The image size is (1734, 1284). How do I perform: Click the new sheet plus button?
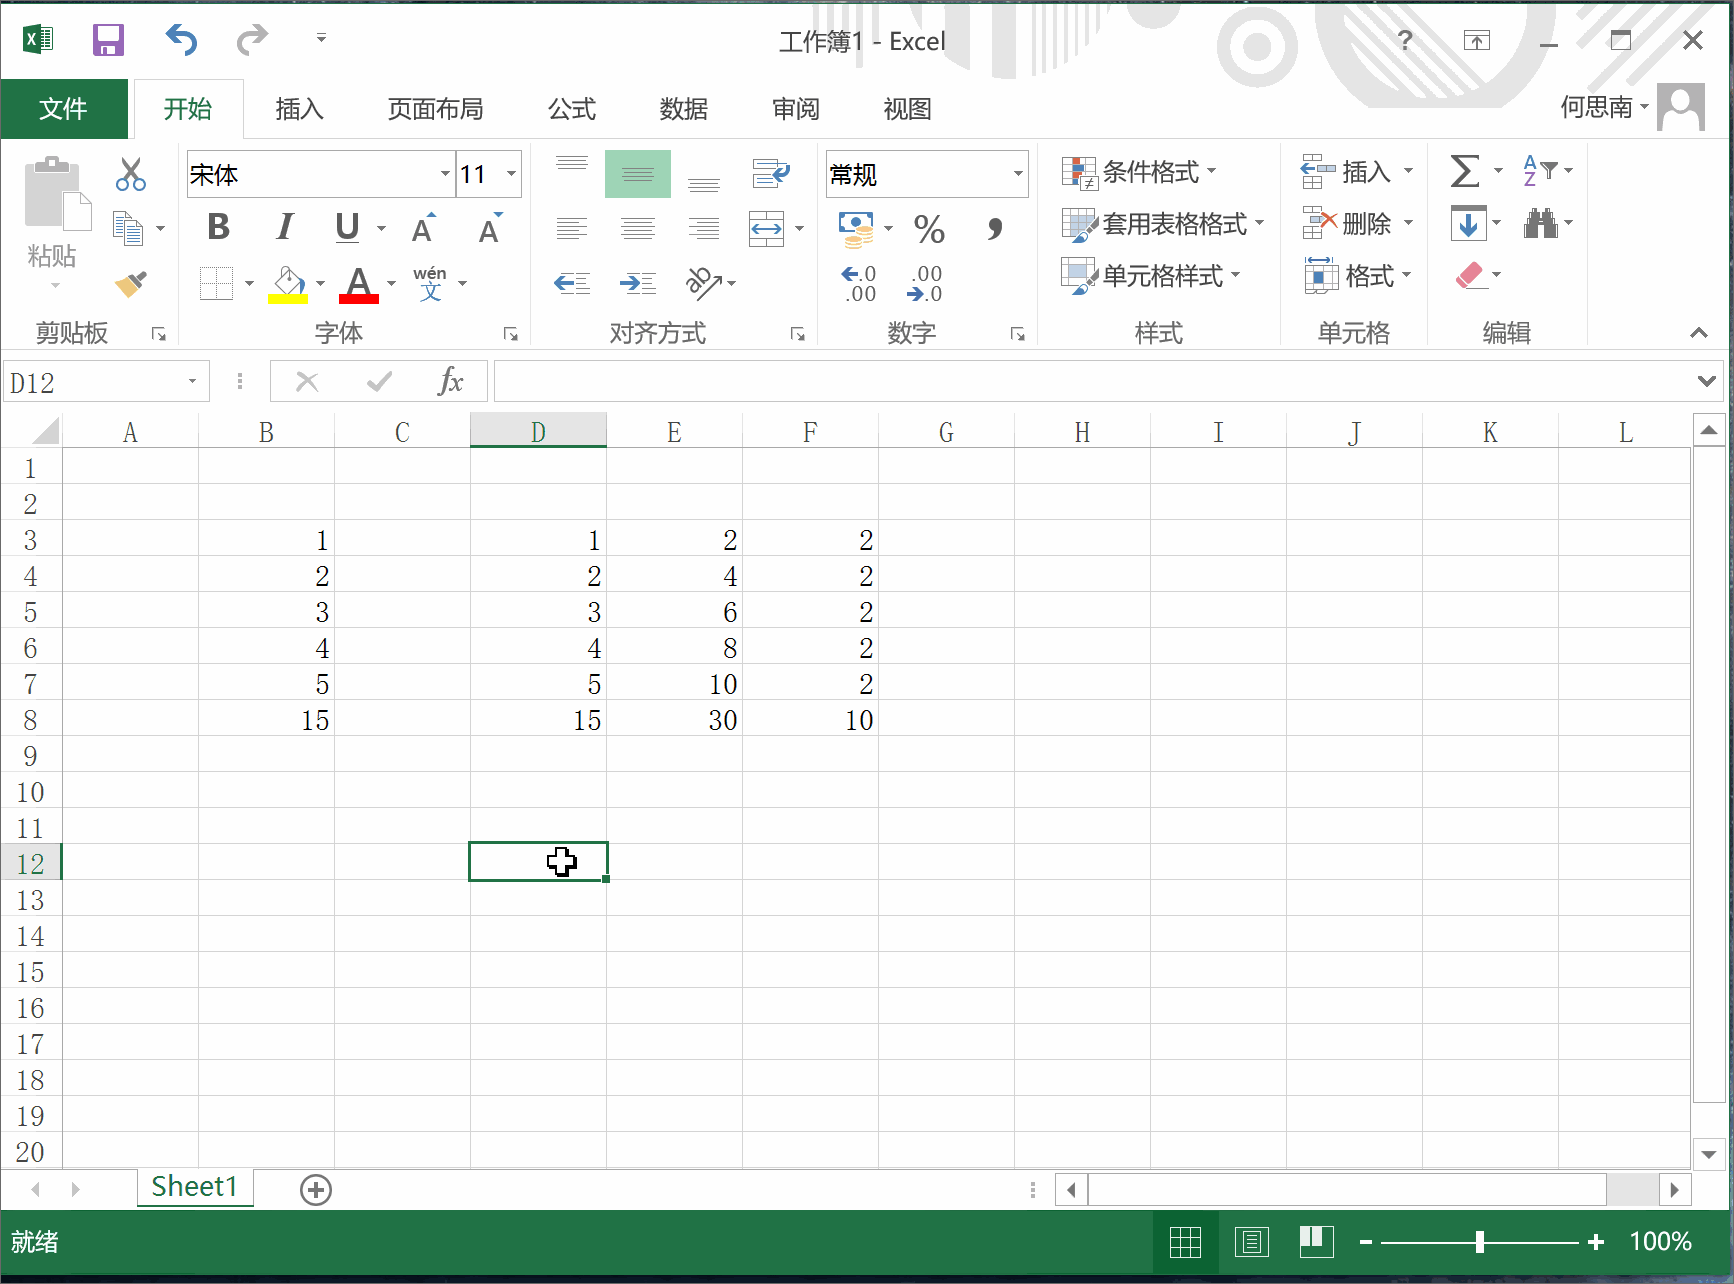316,1189
